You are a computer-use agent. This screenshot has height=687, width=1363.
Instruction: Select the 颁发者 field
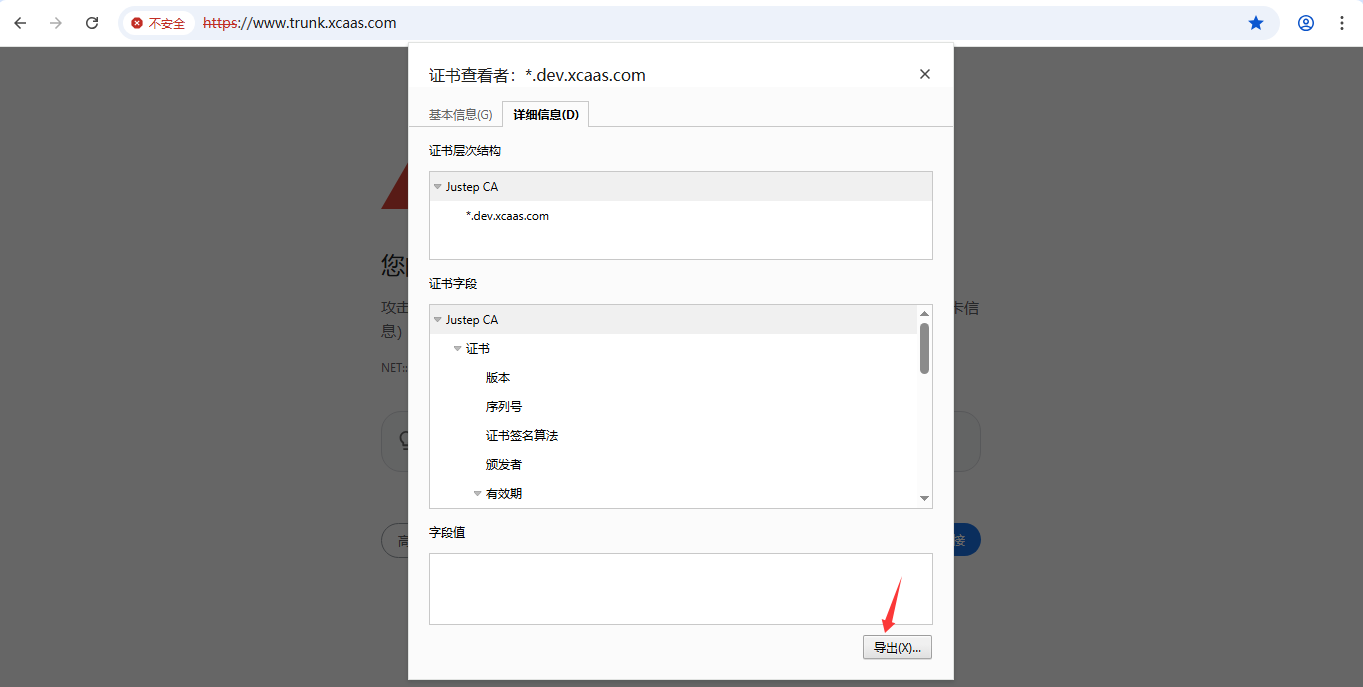[504, 465]
